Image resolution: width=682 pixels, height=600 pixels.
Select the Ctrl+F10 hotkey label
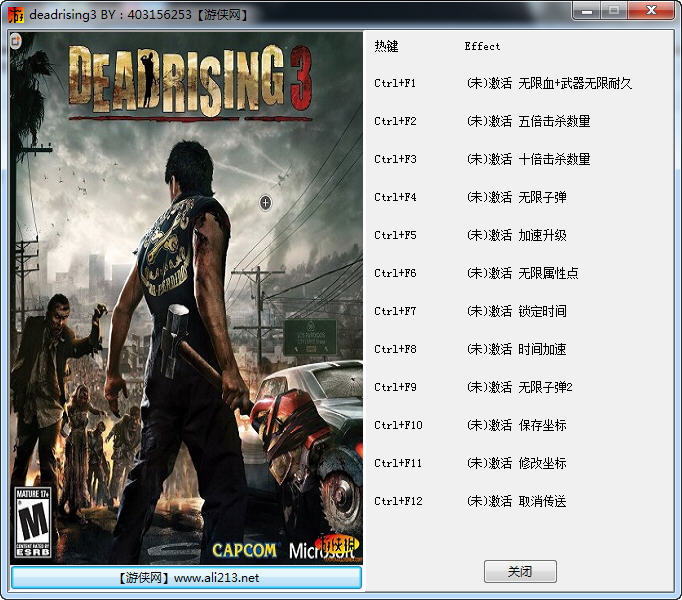pyautogui.click(x=398, y=425)
